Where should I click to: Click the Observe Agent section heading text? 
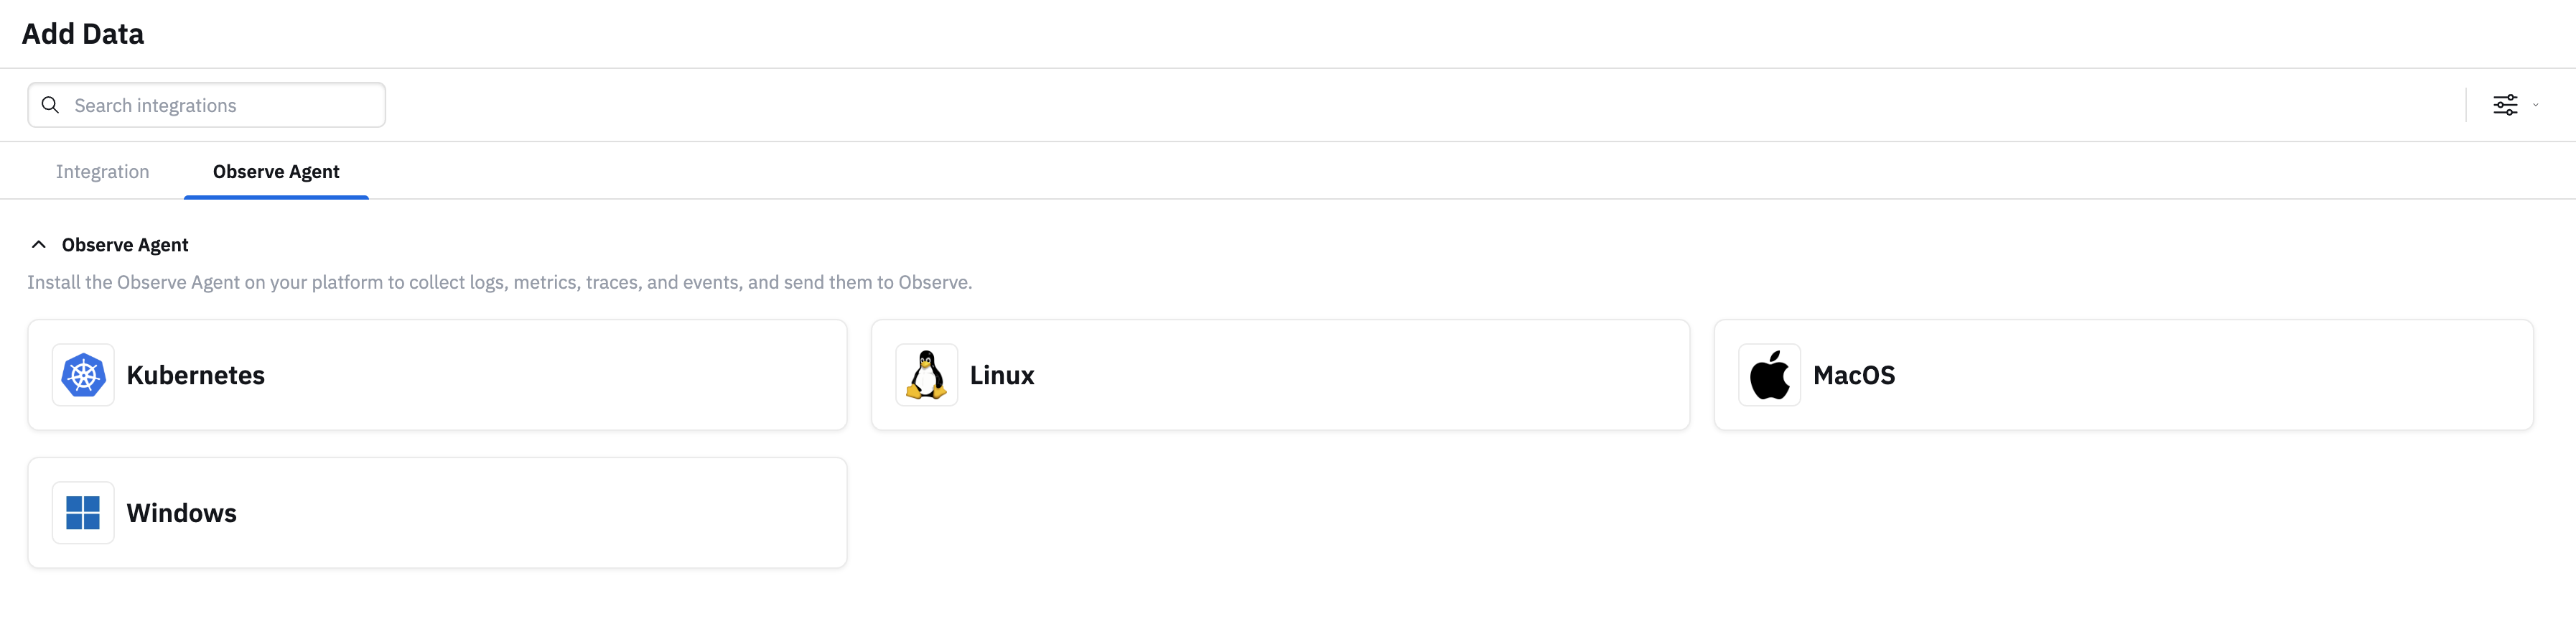(x=125, y=245)
